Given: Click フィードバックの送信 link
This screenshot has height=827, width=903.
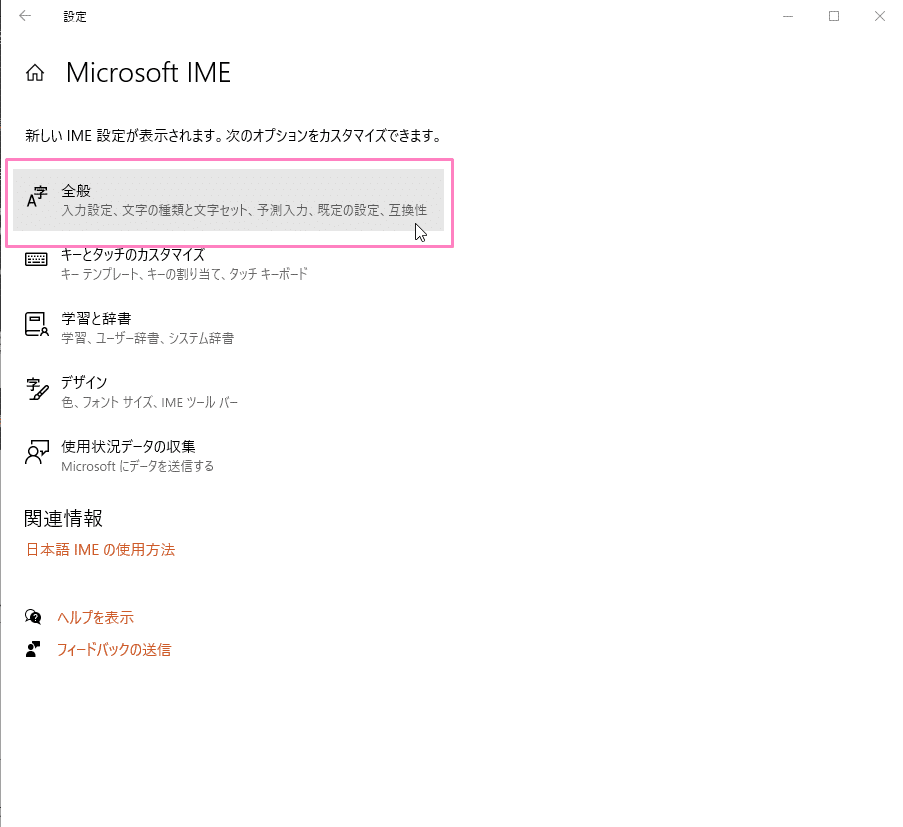Looking at the screenshot, I should [x=113, y=650].
